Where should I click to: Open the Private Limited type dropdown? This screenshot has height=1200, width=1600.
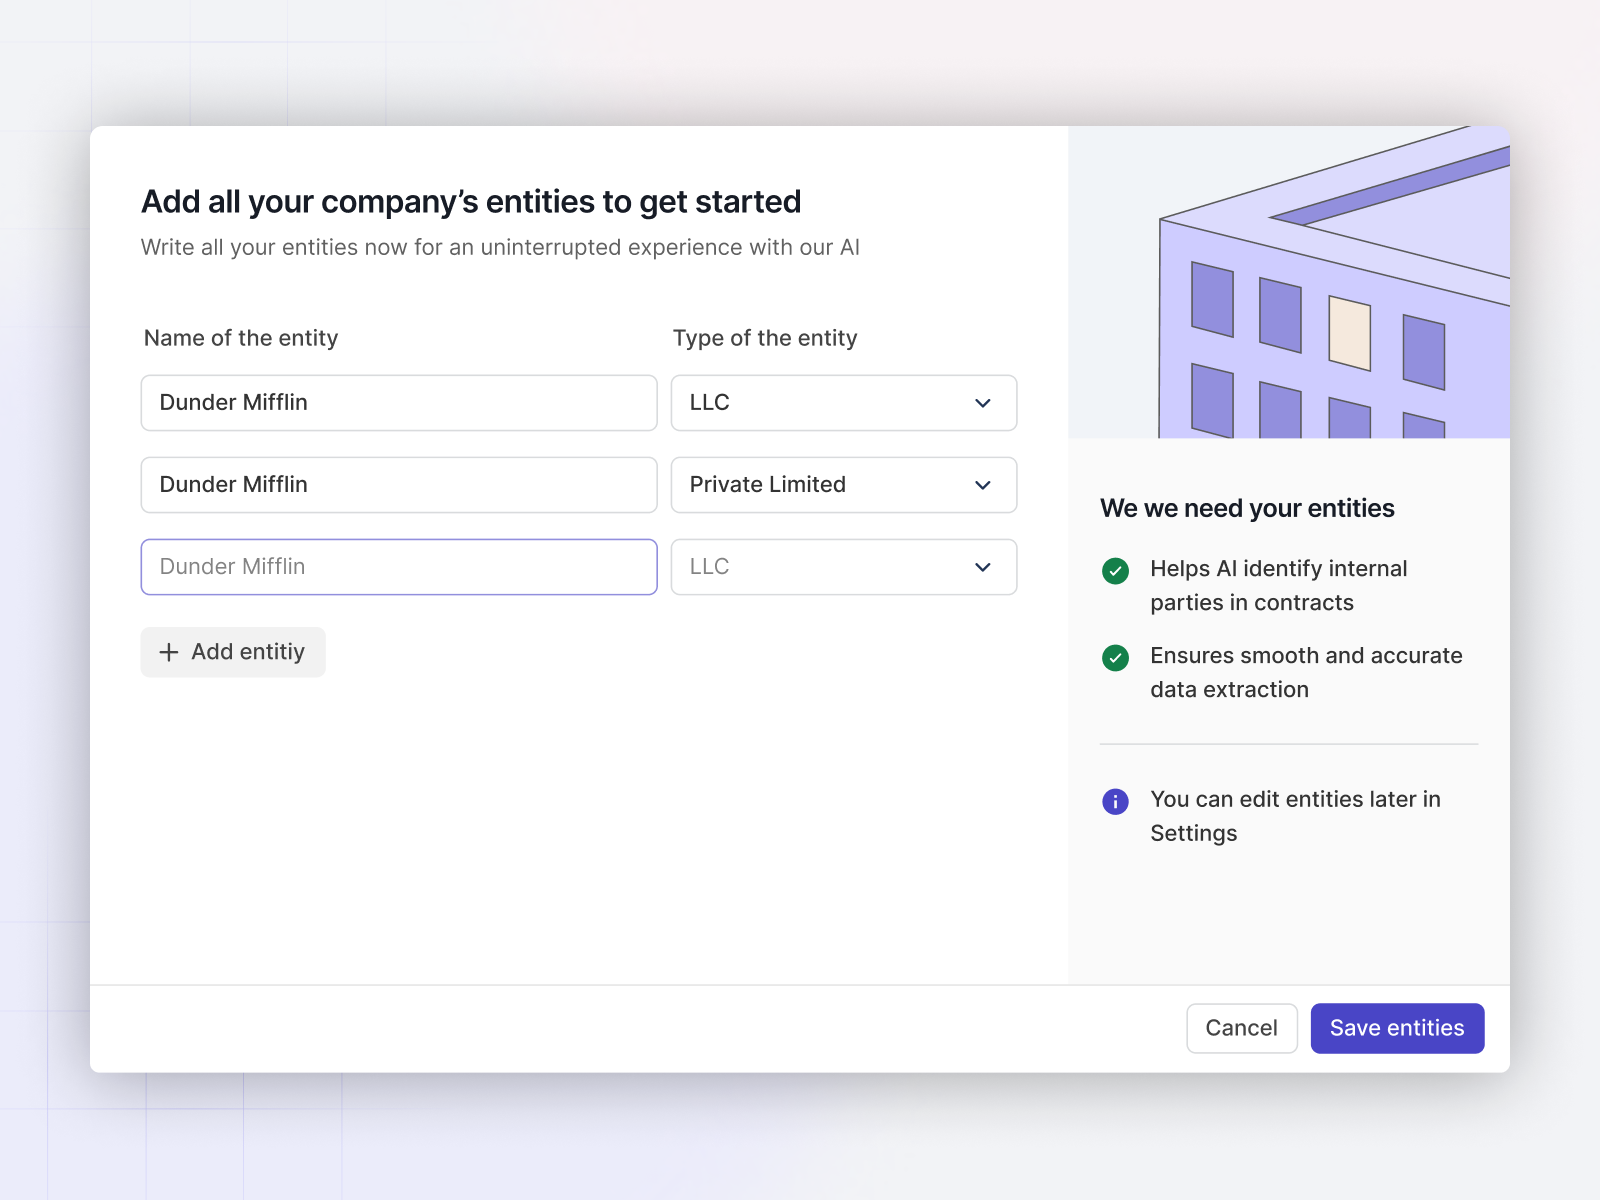(x=843, y=485)
